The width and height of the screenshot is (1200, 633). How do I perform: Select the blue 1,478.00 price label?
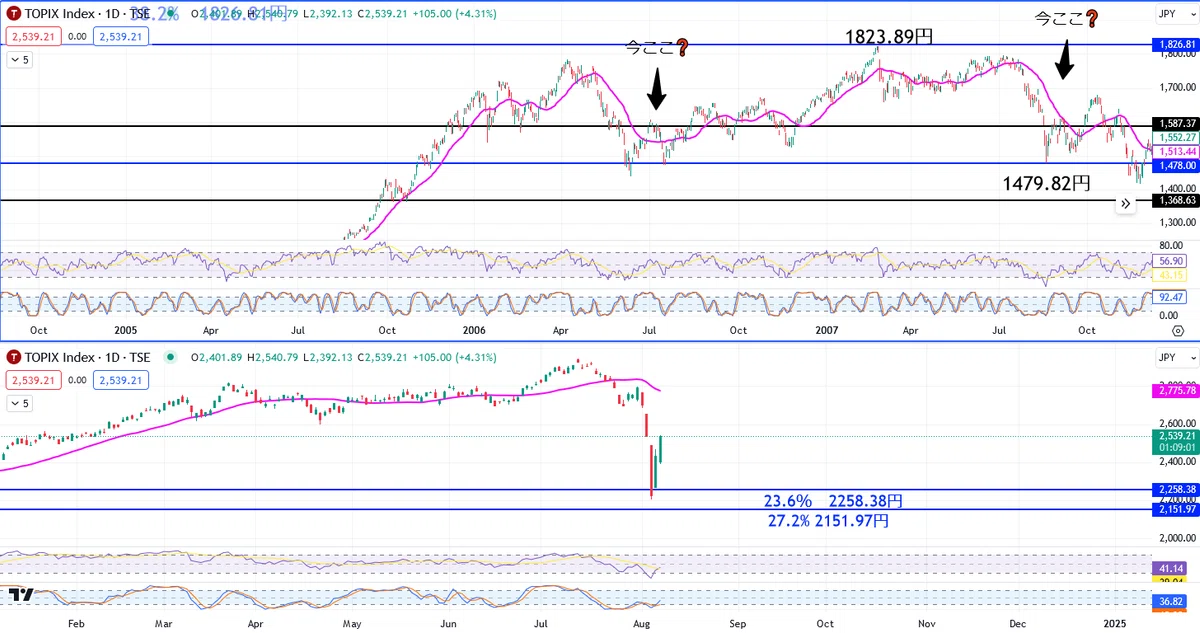pyautogui.click(x=1175, y=165)
